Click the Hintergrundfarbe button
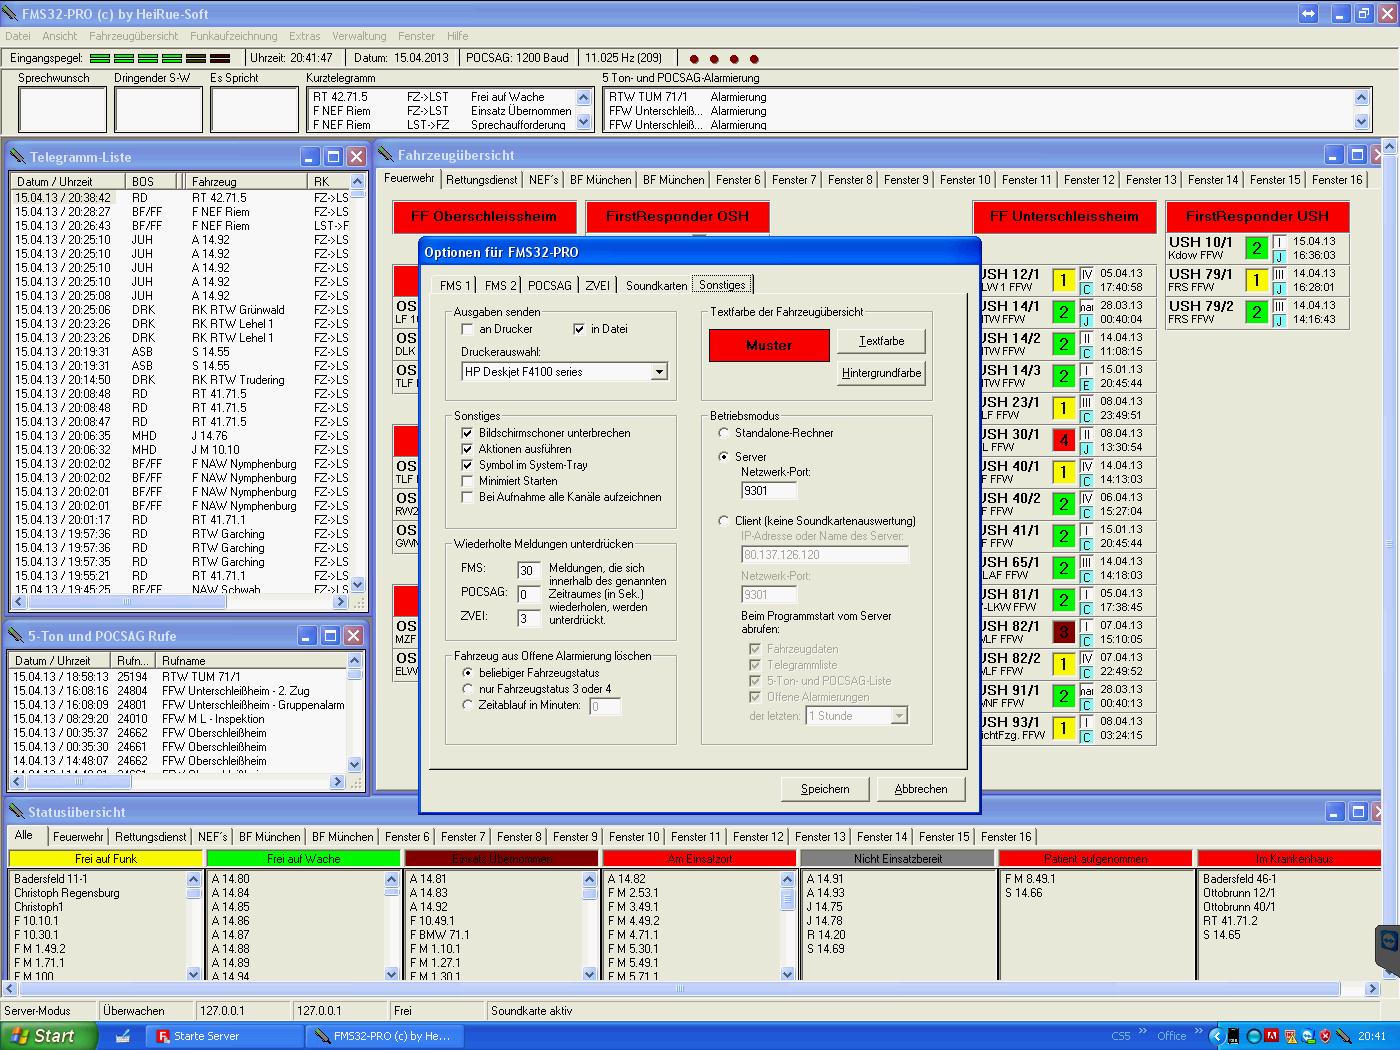Image resolution: width=1400 pixels, height=1050 pixels. point(881,373)
